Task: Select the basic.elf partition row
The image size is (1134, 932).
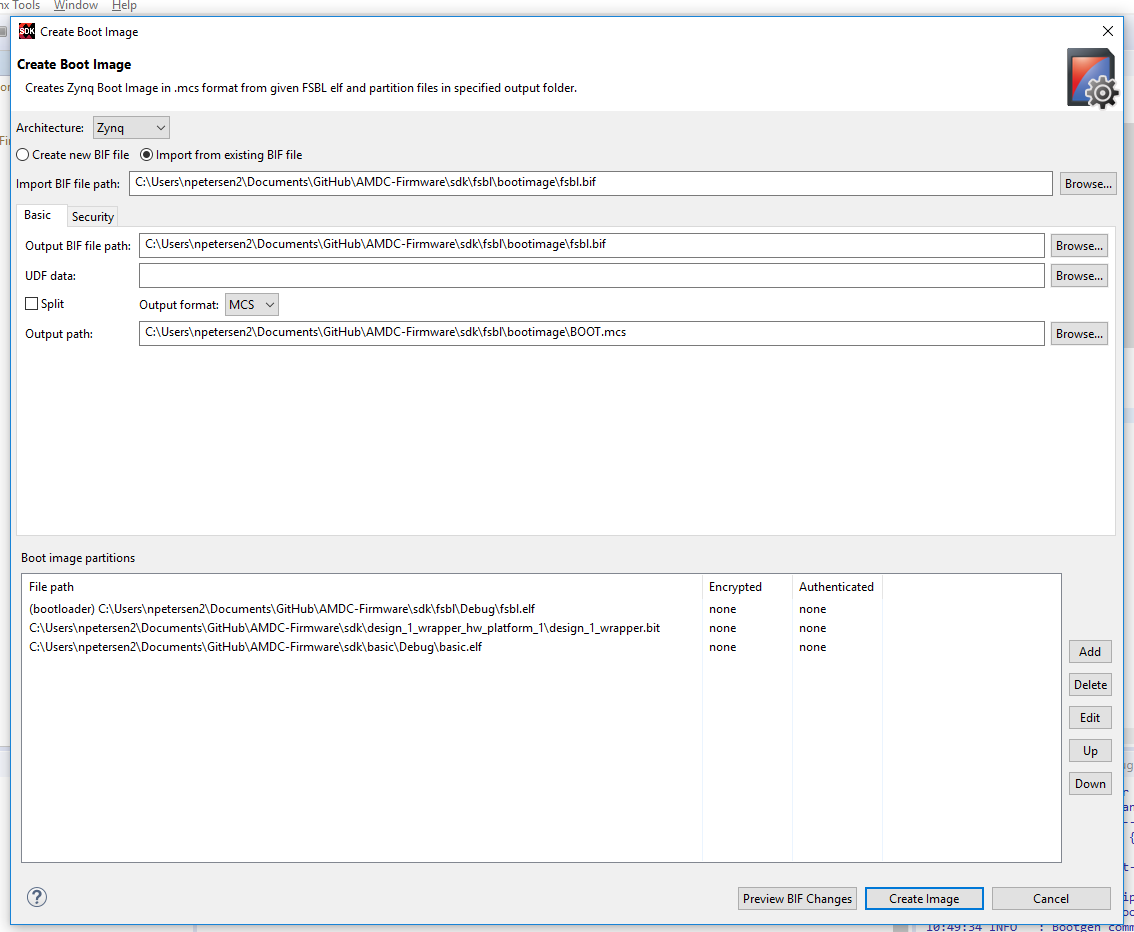Action: (541, 646)
